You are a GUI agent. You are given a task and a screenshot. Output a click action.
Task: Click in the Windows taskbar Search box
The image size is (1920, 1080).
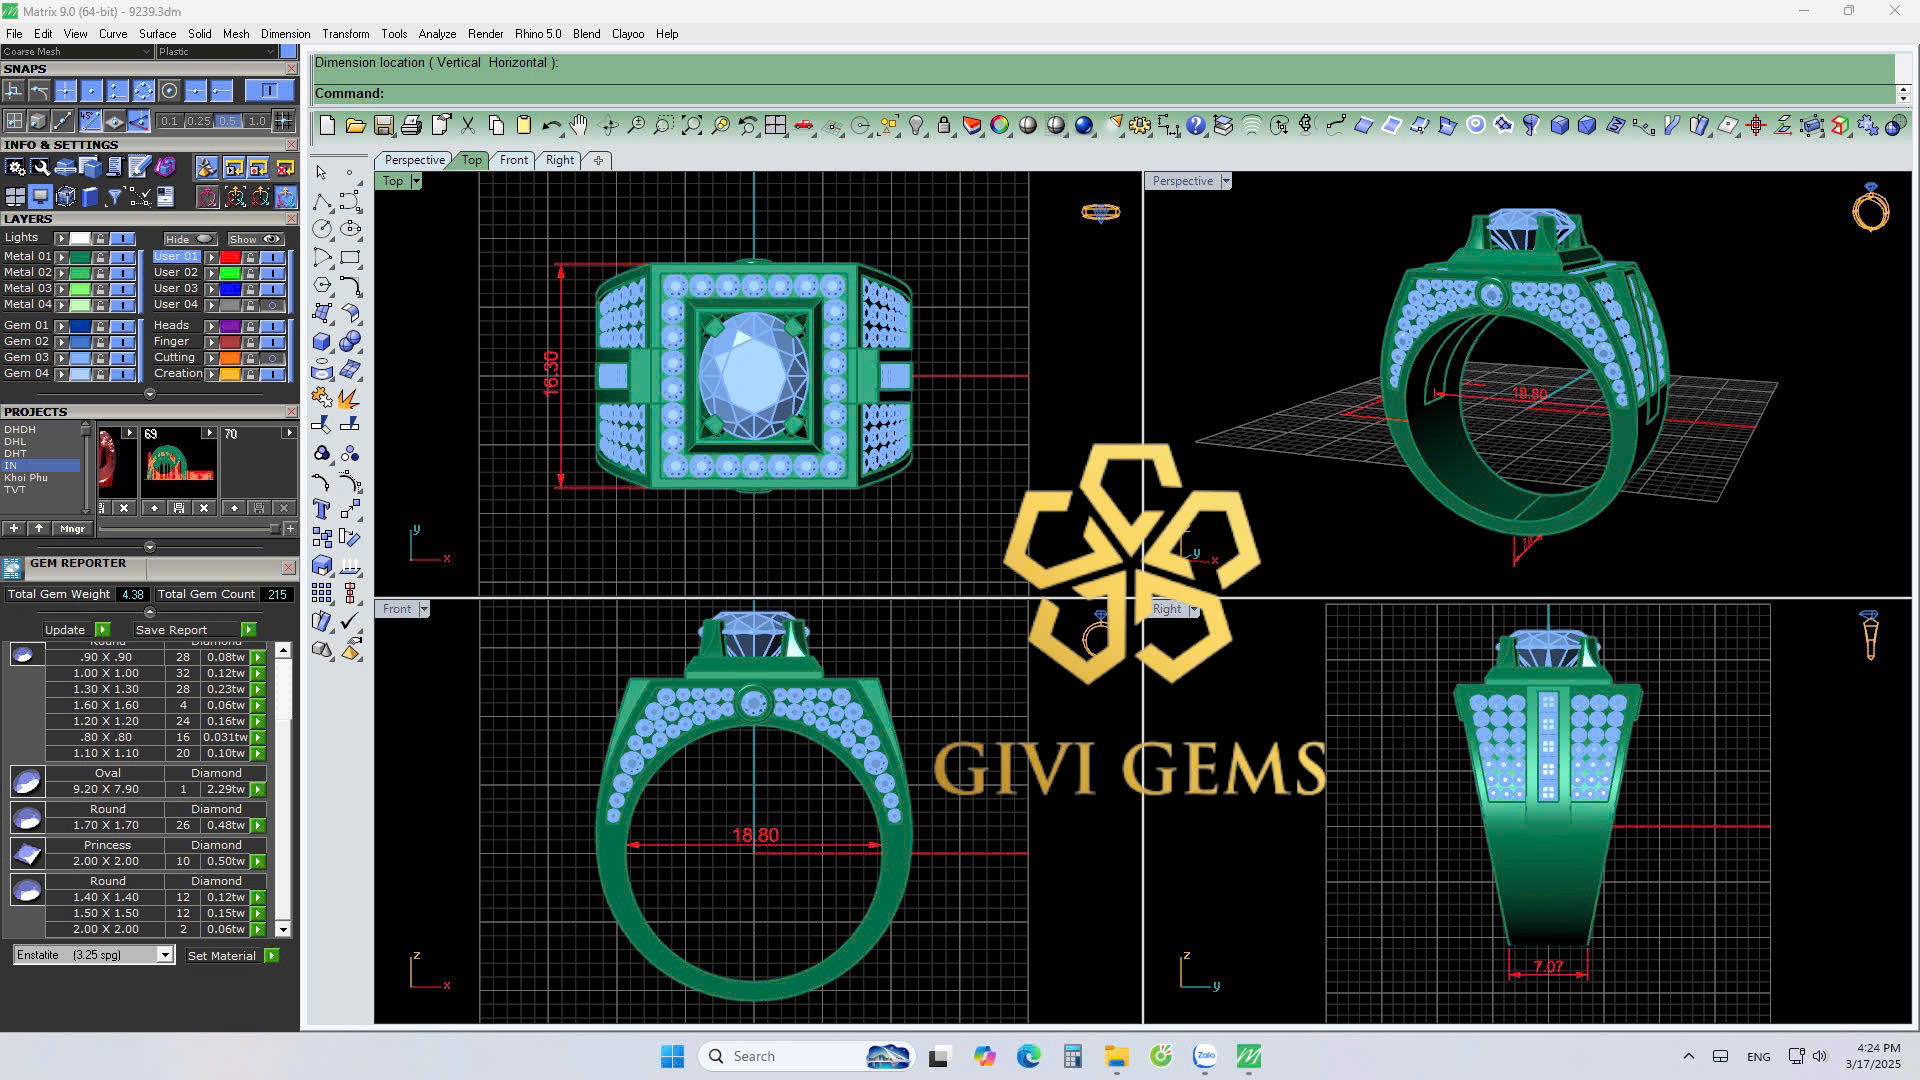(805, 1056)
